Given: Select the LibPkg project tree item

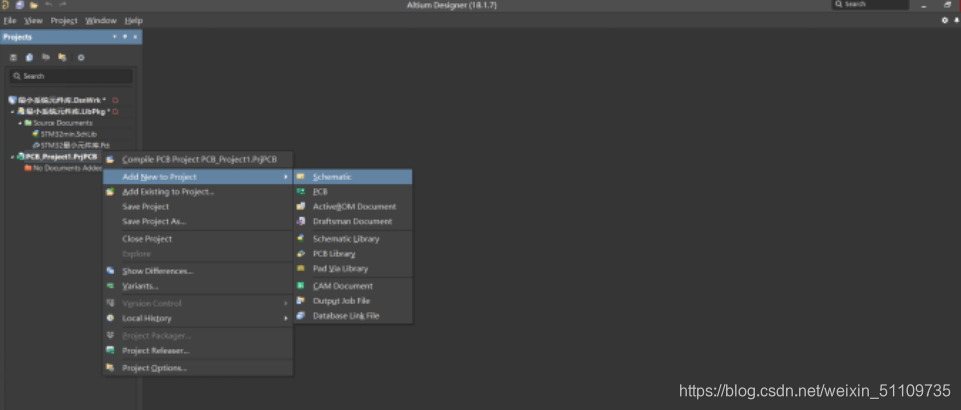Looking at the screenshot, I should (x=63, y=112).
